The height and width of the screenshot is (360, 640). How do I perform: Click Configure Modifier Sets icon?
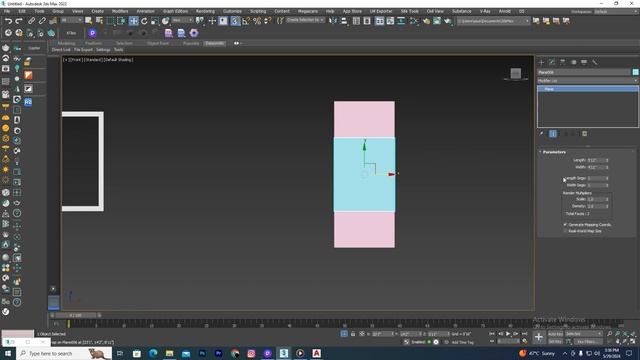click(584, 133)
